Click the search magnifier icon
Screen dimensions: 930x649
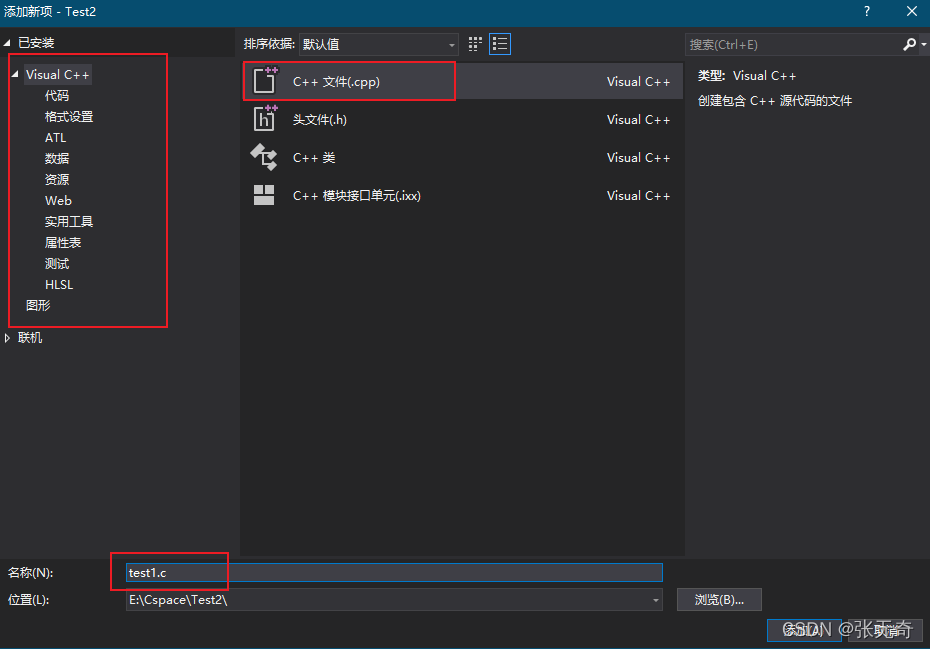coord(909,44)
